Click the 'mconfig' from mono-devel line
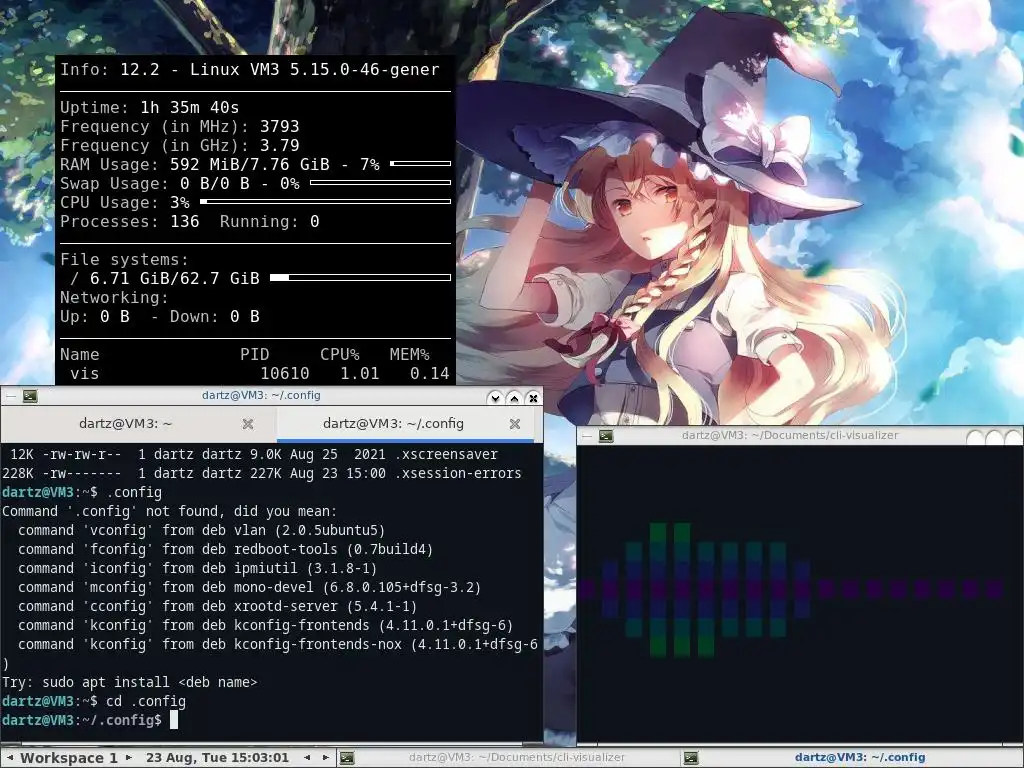This screenshot has height=768, width=1024. (249, 587)
